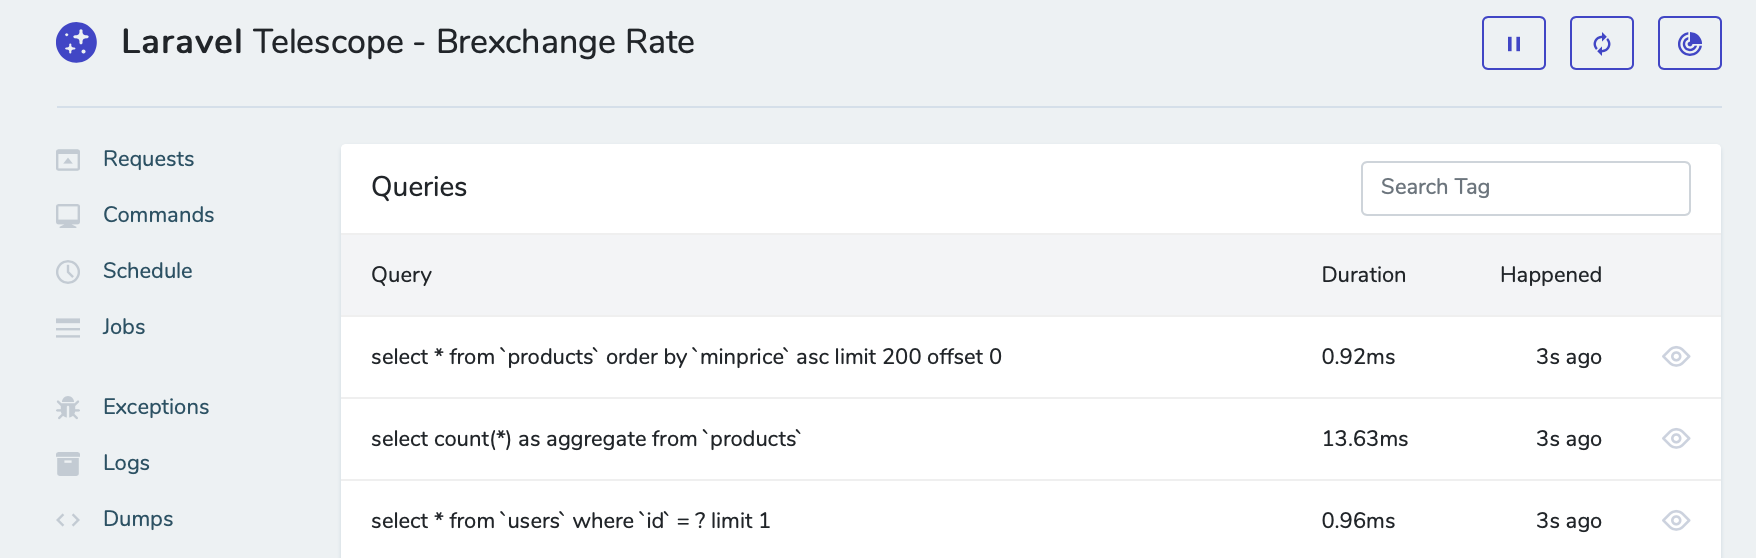Click the auto-refresh entries icon
1756x558 pixels.
pyautogui.click(x=1601, y=43)
